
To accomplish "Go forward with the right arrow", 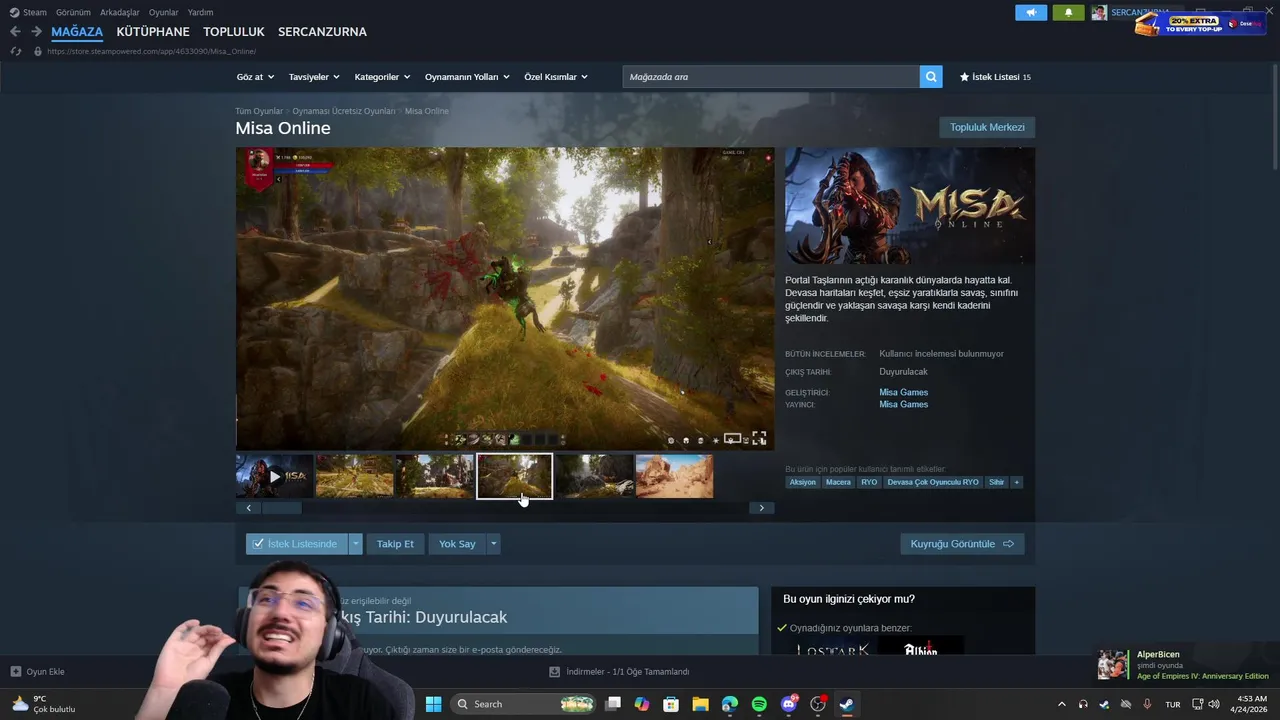I will pos(36,32).
